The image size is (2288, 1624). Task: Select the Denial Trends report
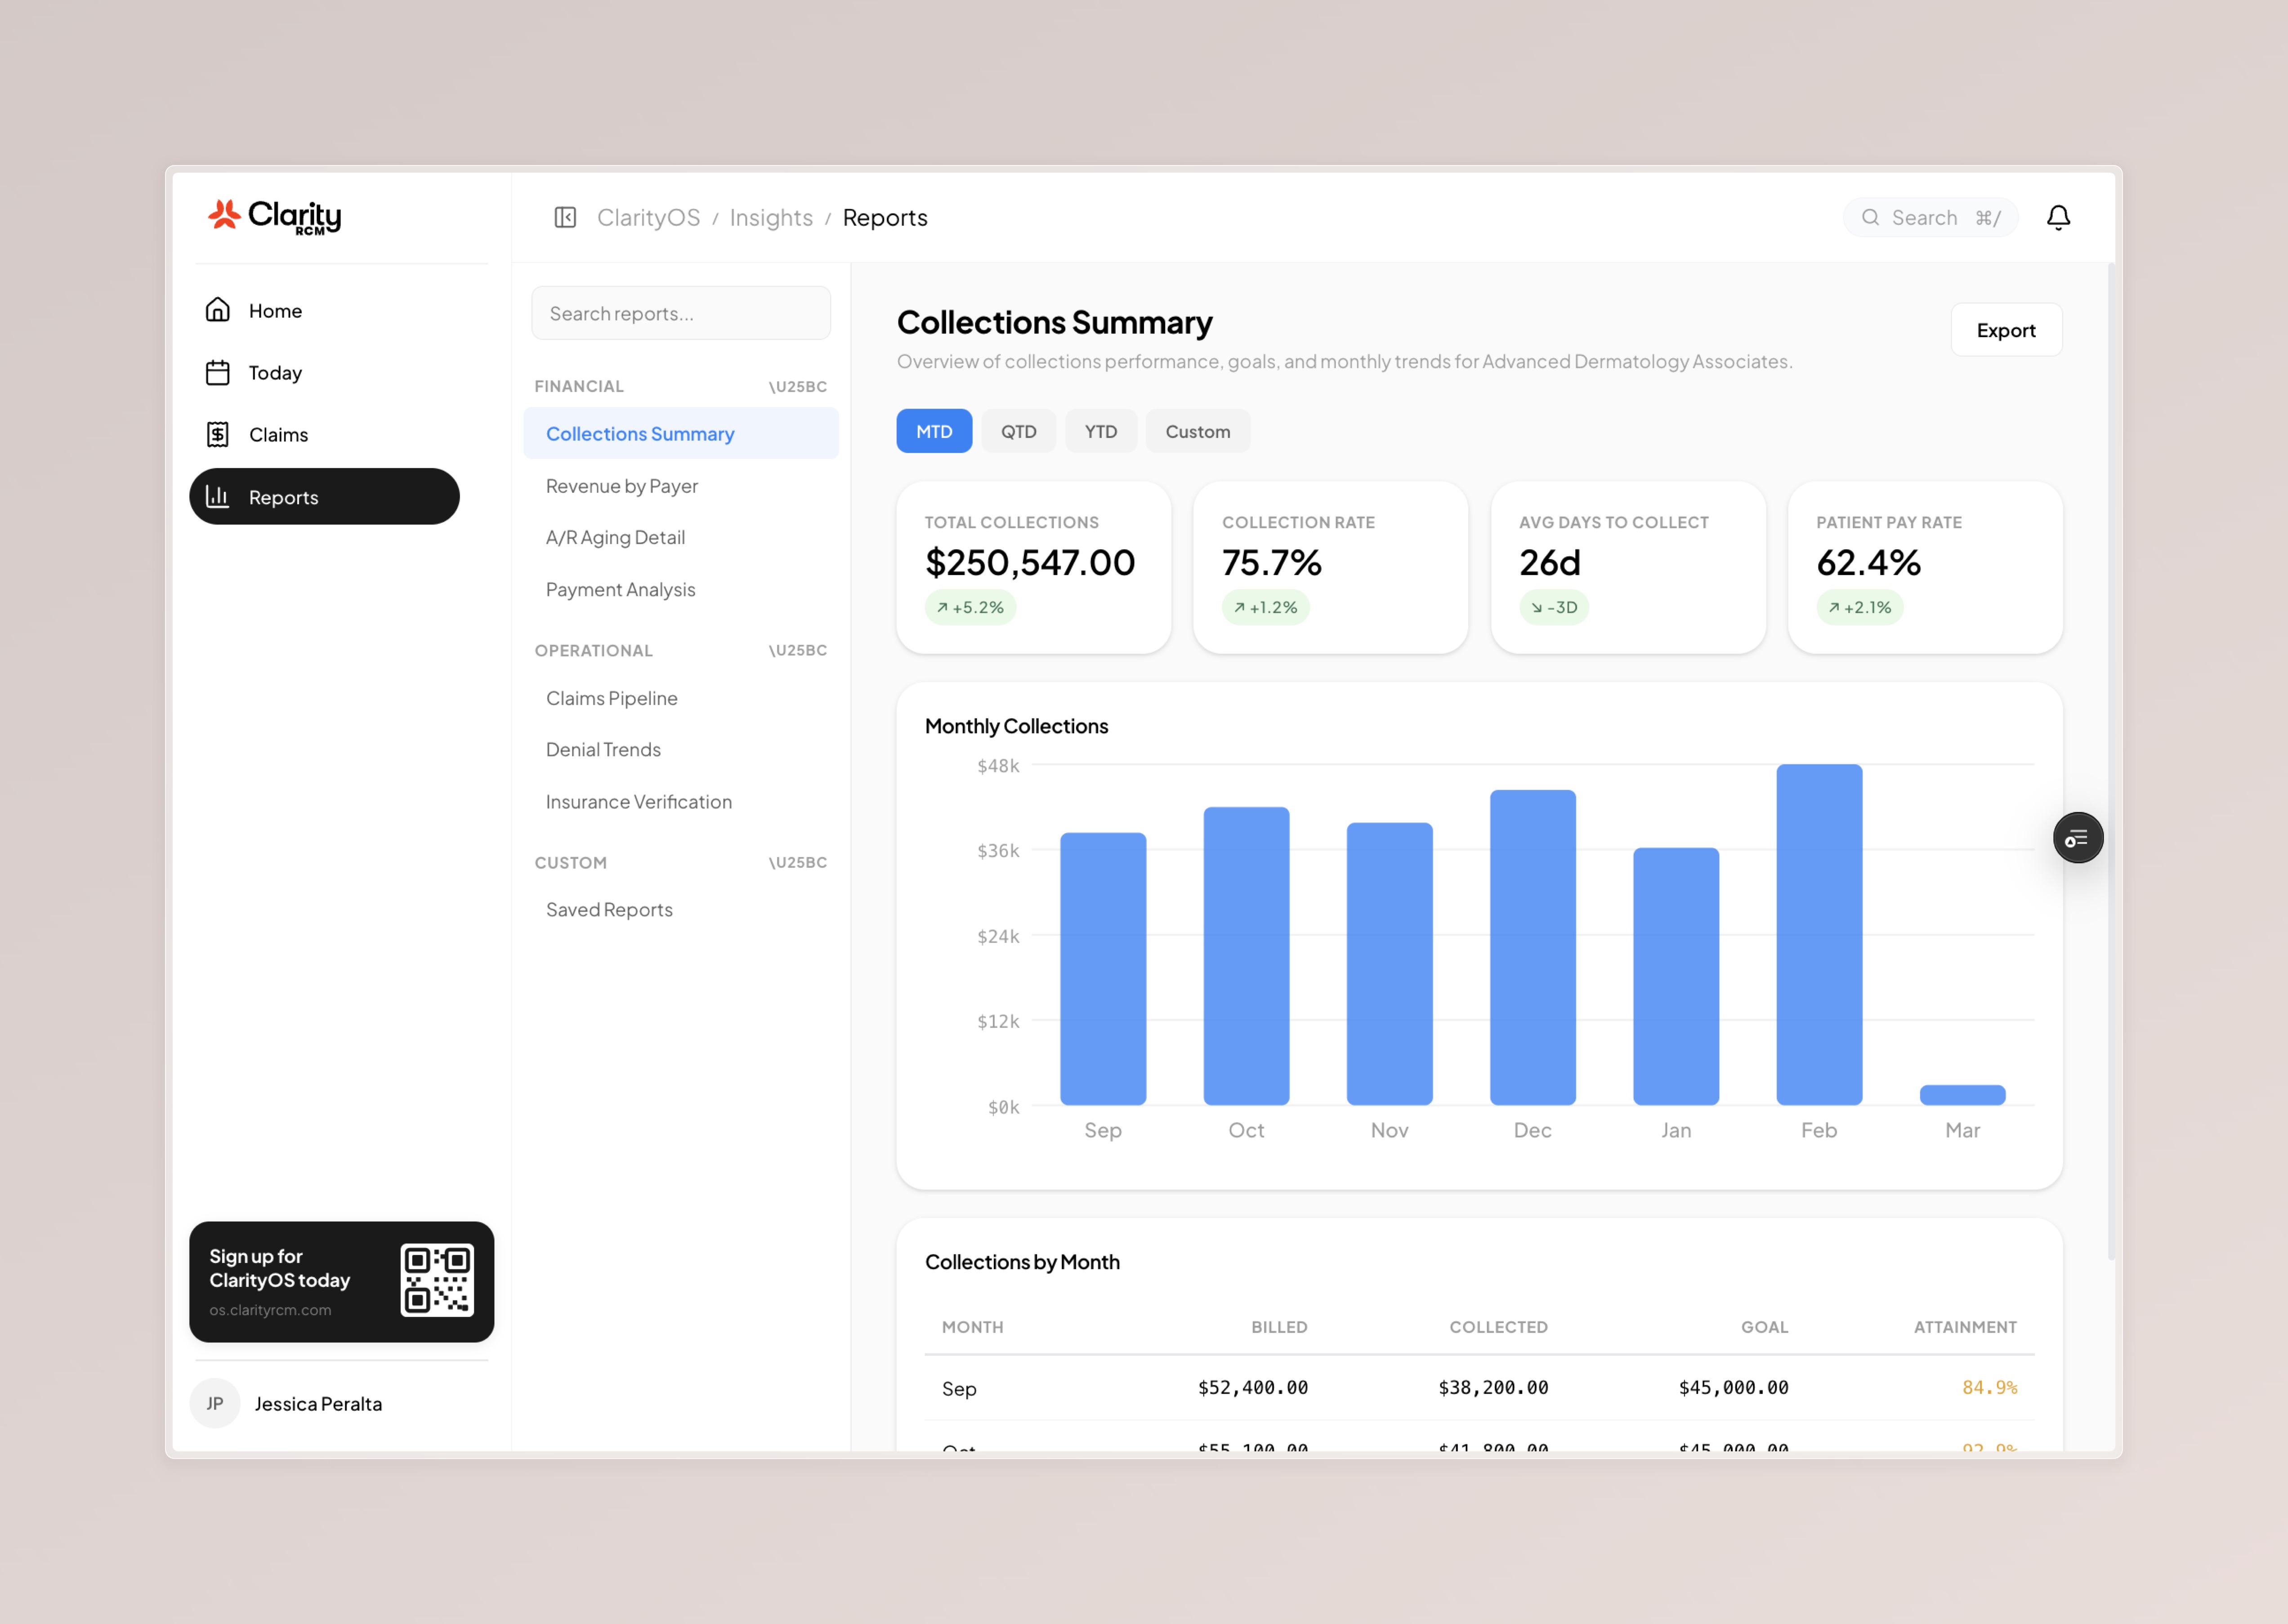602,749
